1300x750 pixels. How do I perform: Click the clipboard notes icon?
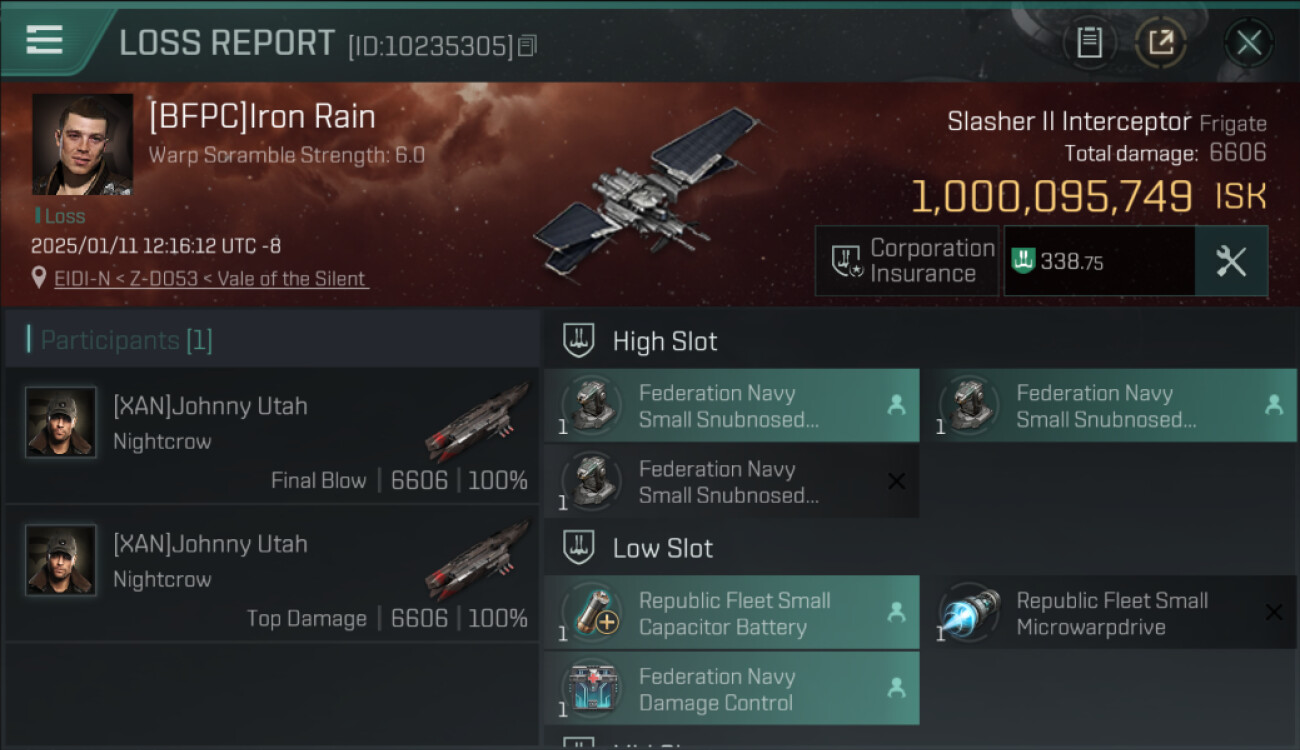click(1089, 42)
